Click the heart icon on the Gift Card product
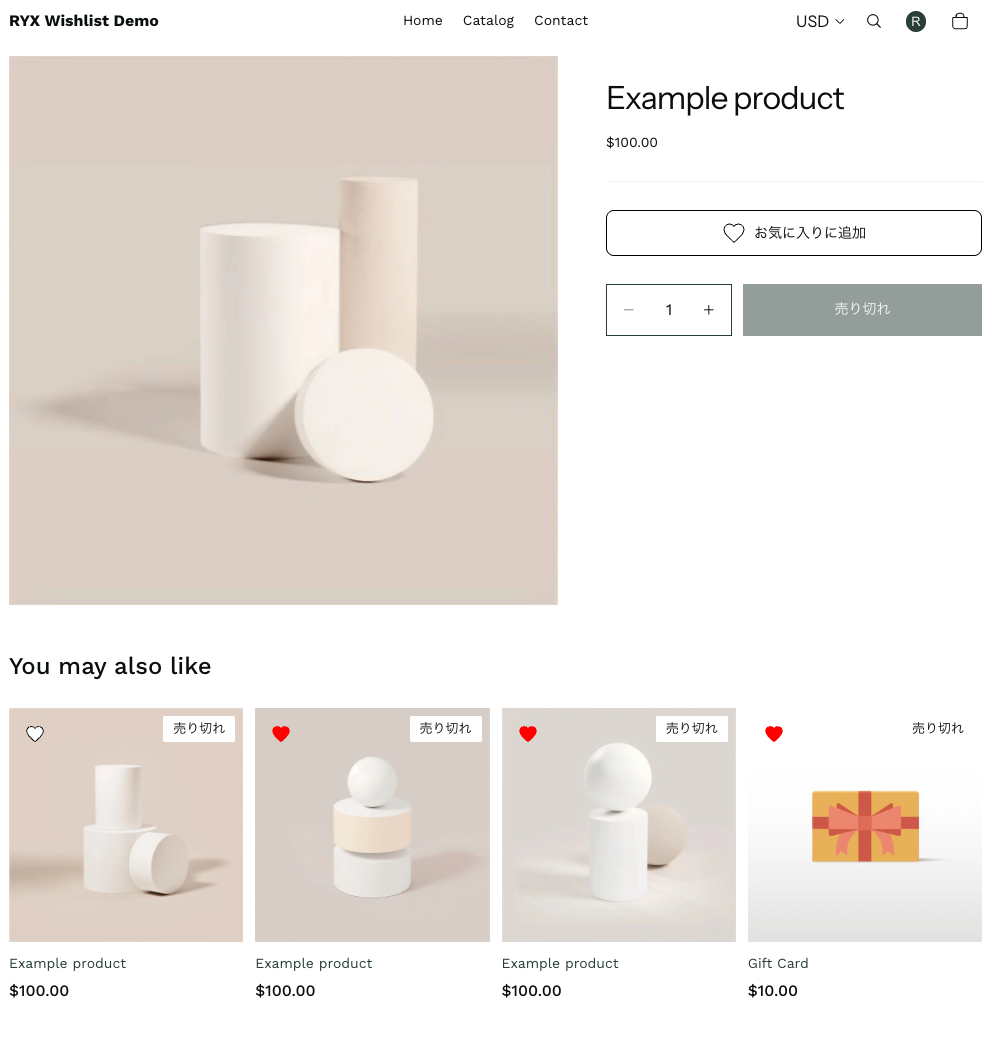 click(774, 733)
